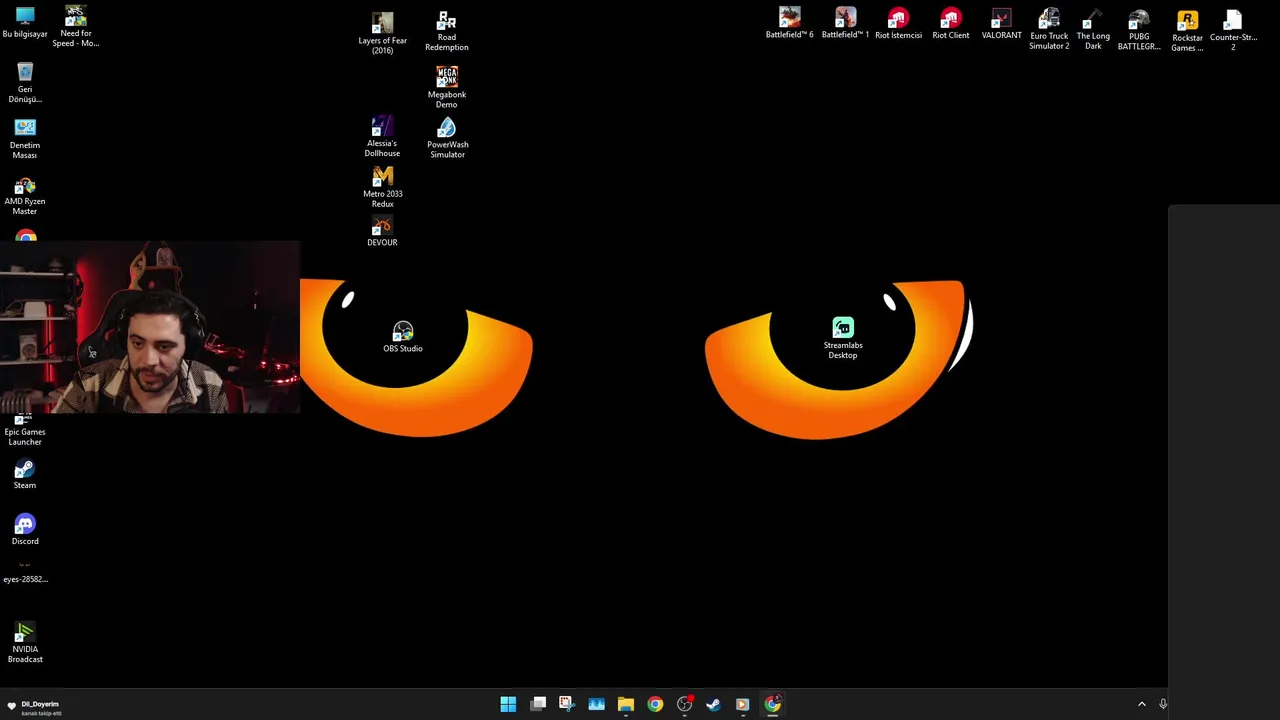
Task: Select the Geri Dönüşüm recycle bin icon
Action: click(x=25, y=82)
